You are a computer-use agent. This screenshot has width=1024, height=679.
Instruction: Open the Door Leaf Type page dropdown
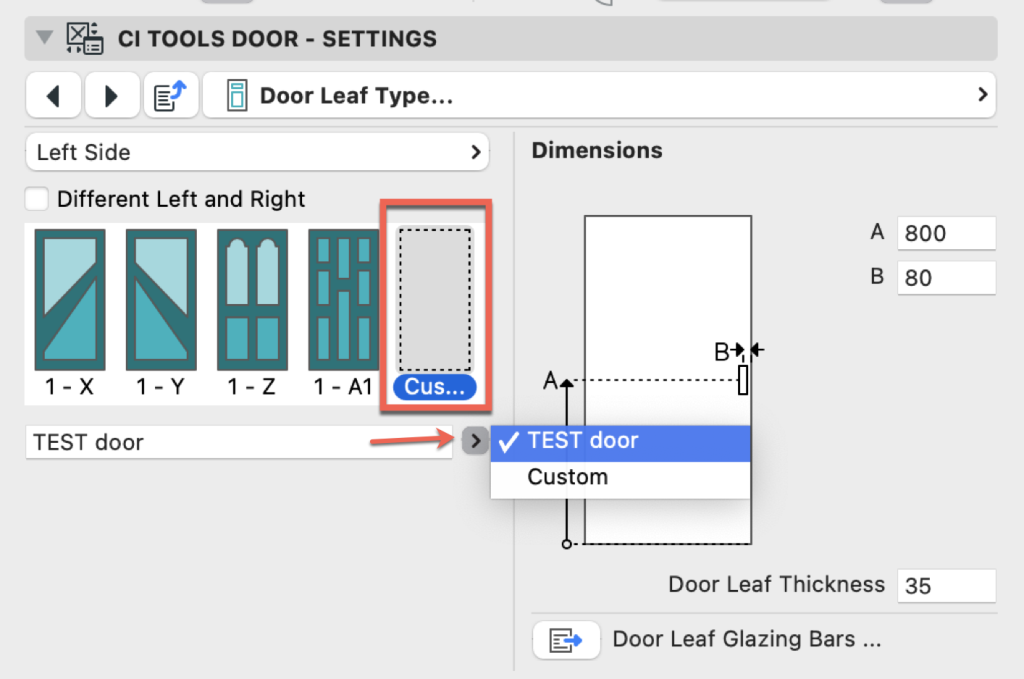[600, 95]
